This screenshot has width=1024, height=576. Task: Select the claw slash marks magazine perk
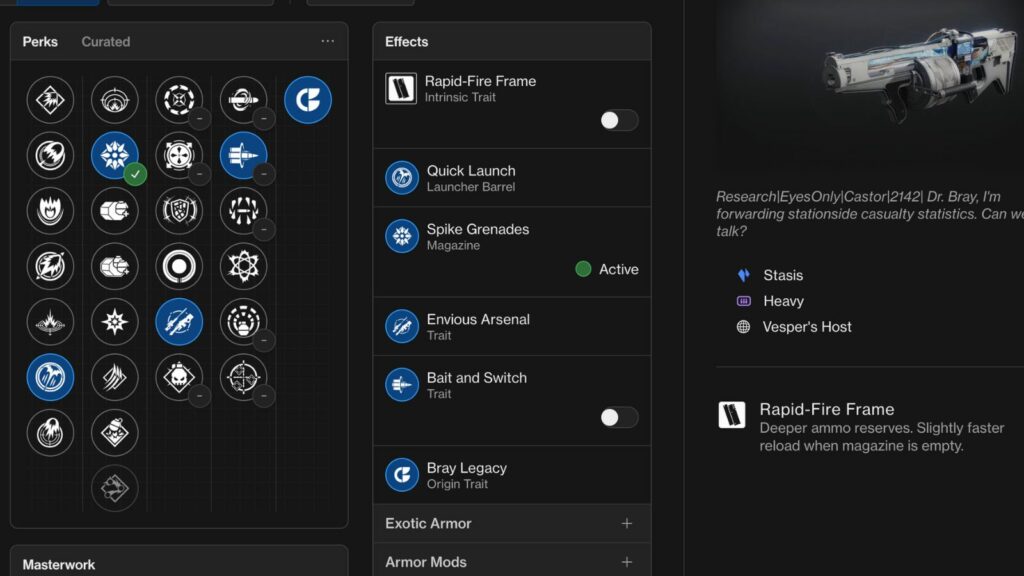click(x=115, y=377)
